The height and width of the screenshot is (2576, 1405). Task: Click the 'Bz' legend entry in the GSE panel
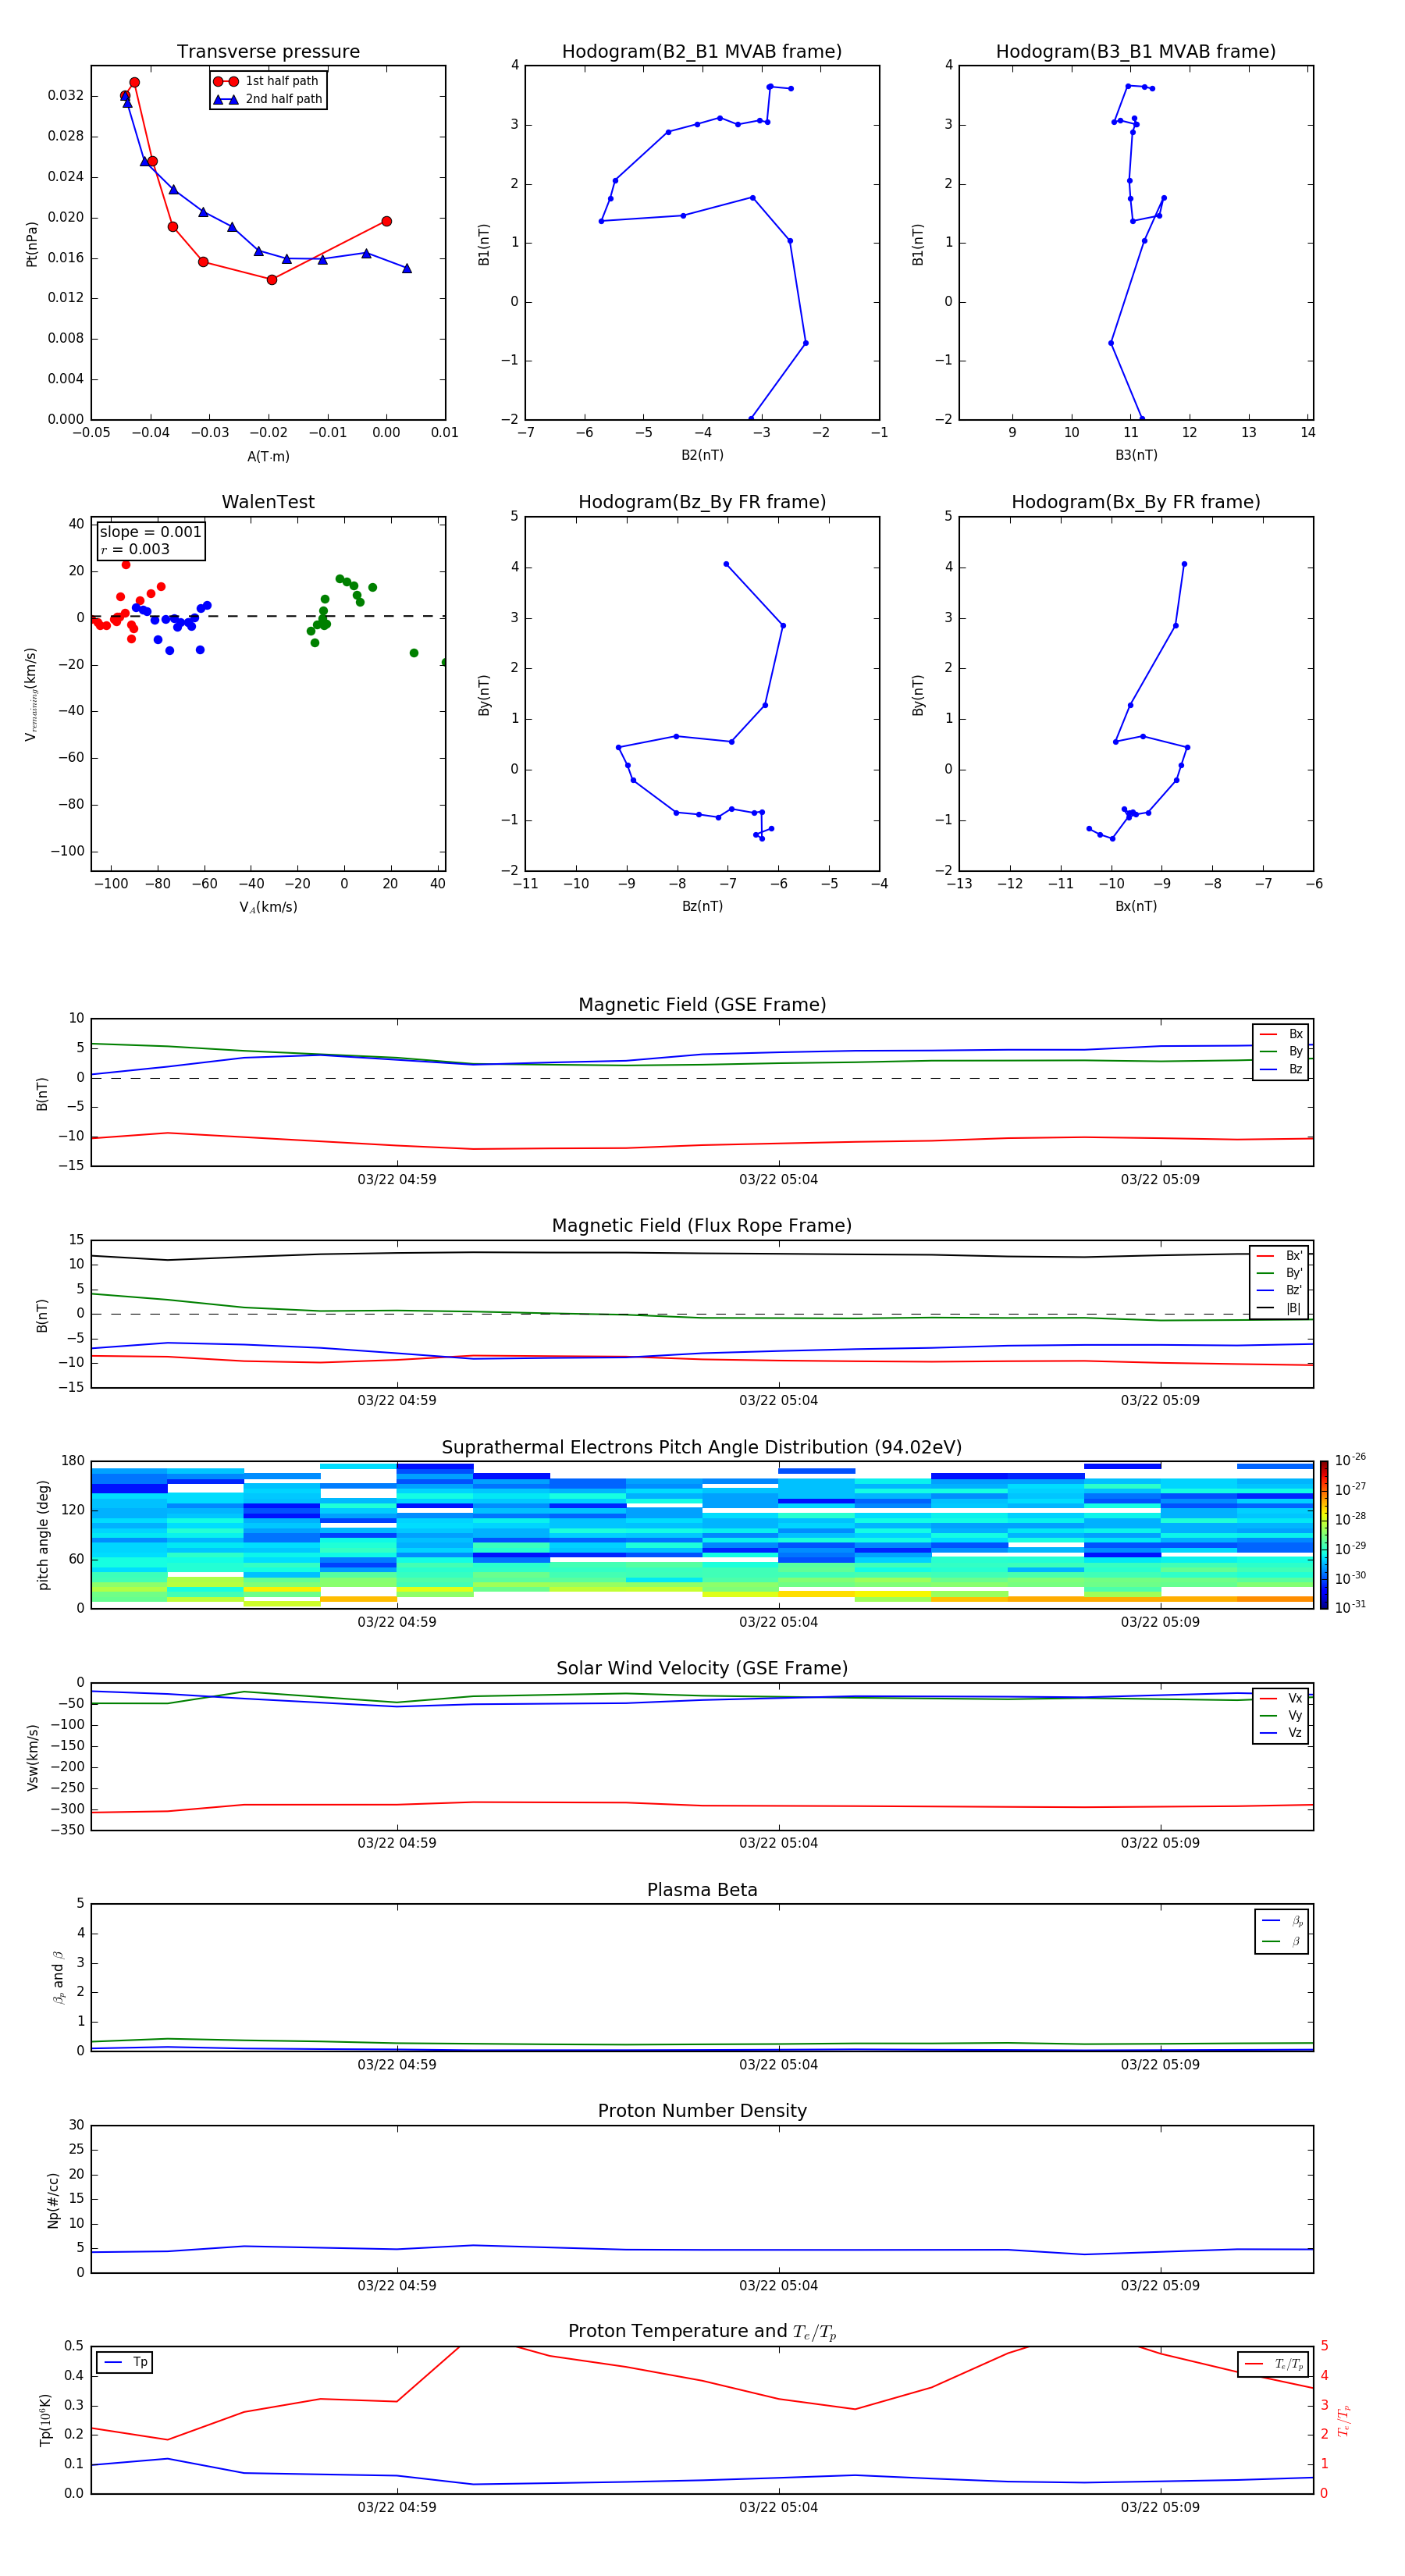[1281, 1069]
